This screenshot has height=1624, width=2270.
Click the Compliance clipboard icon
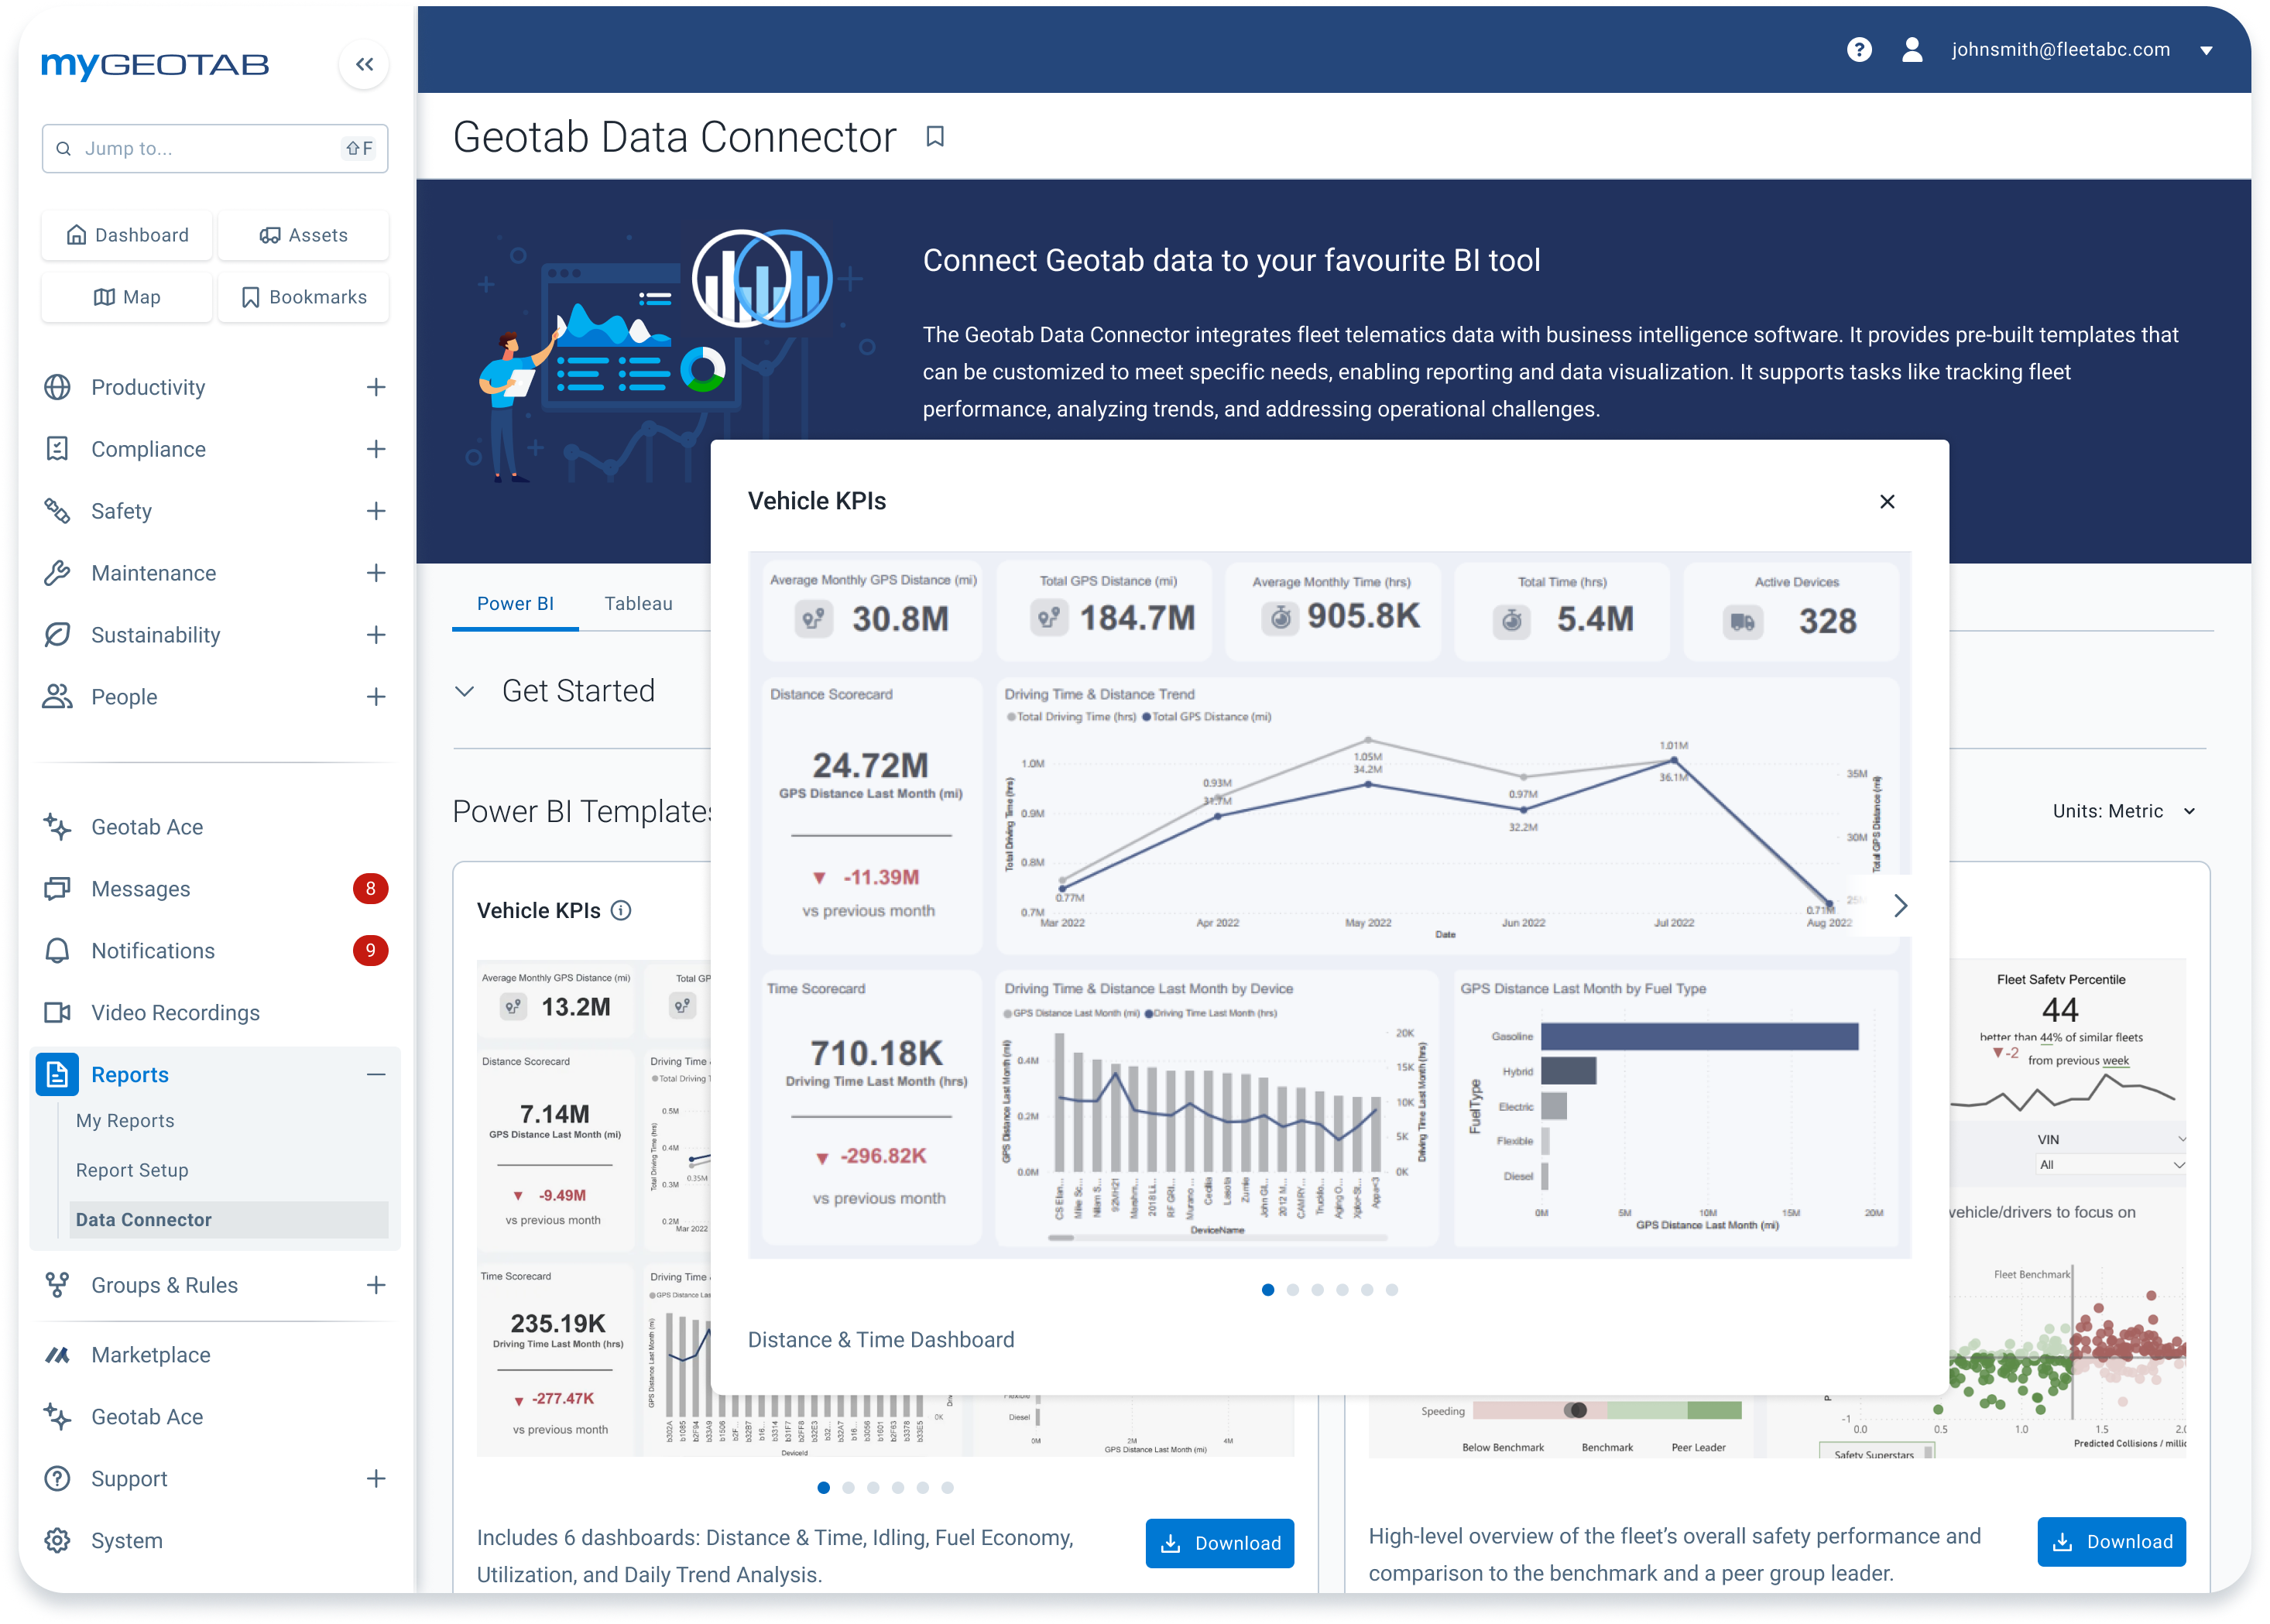tap(57, 449)
